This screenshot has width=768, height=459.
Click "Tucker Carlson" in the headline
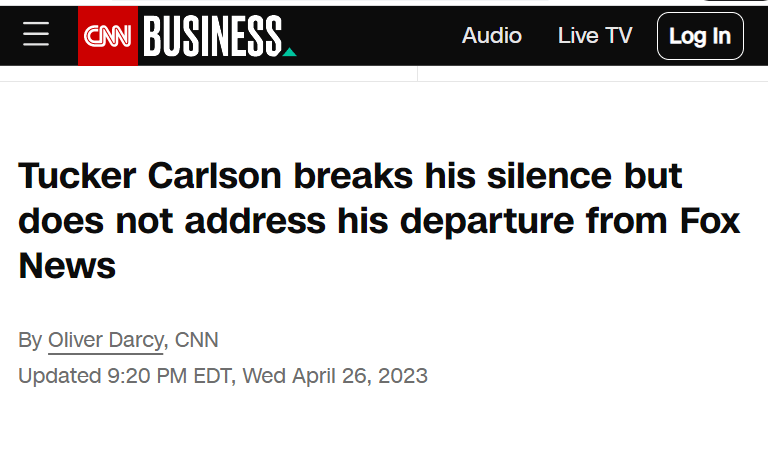(x=150, y=176)
